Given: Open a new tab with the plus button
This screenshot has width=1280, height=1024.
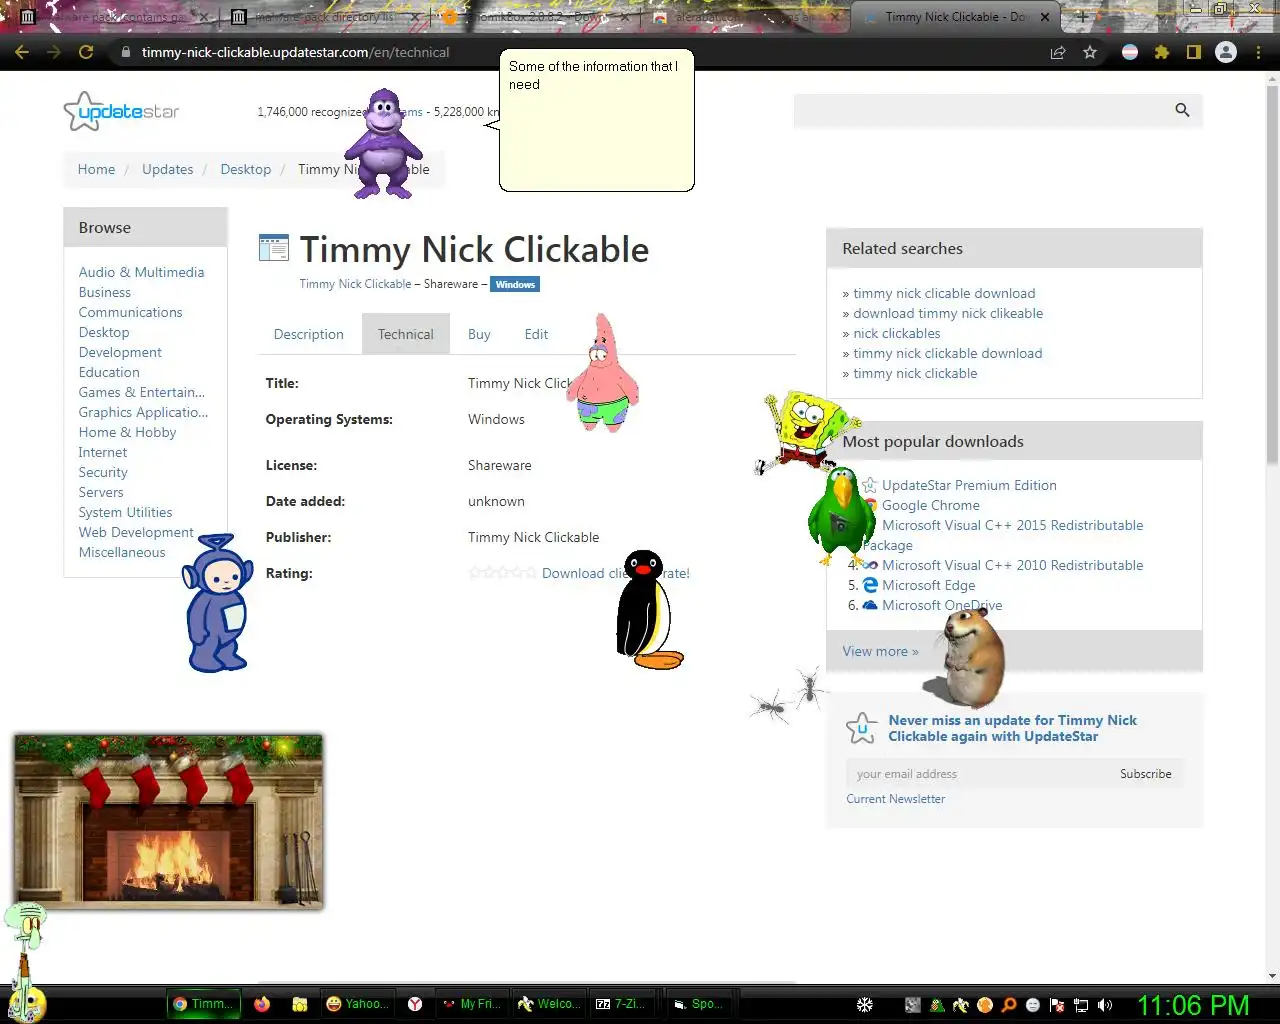Looking at the screenshot, I should pos(1082,17).
